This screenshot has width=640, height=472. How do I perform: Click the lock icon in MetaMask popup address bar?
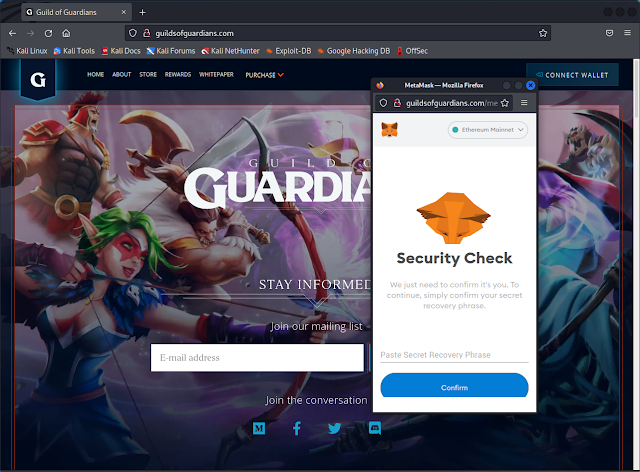click(397, 103)
